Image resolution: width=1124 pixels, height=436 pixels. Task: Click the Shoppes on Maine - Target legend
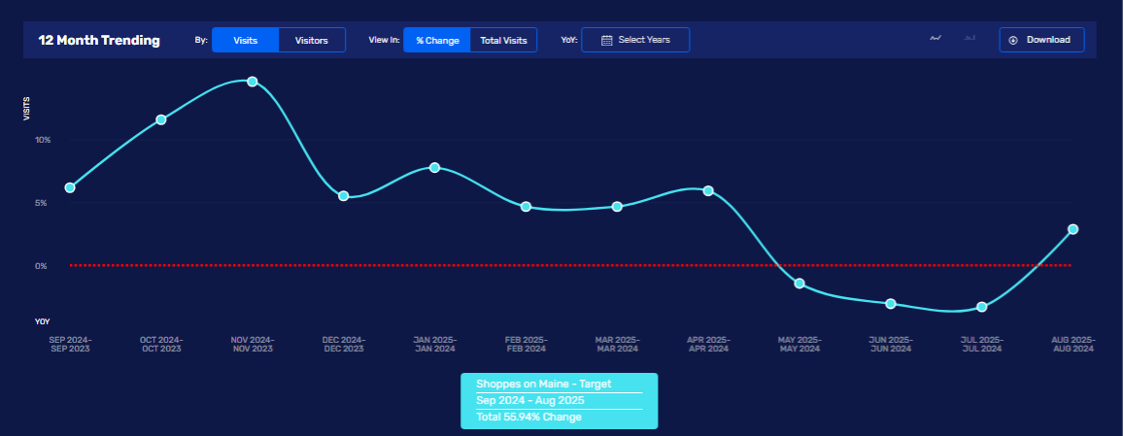coord(558,384)
